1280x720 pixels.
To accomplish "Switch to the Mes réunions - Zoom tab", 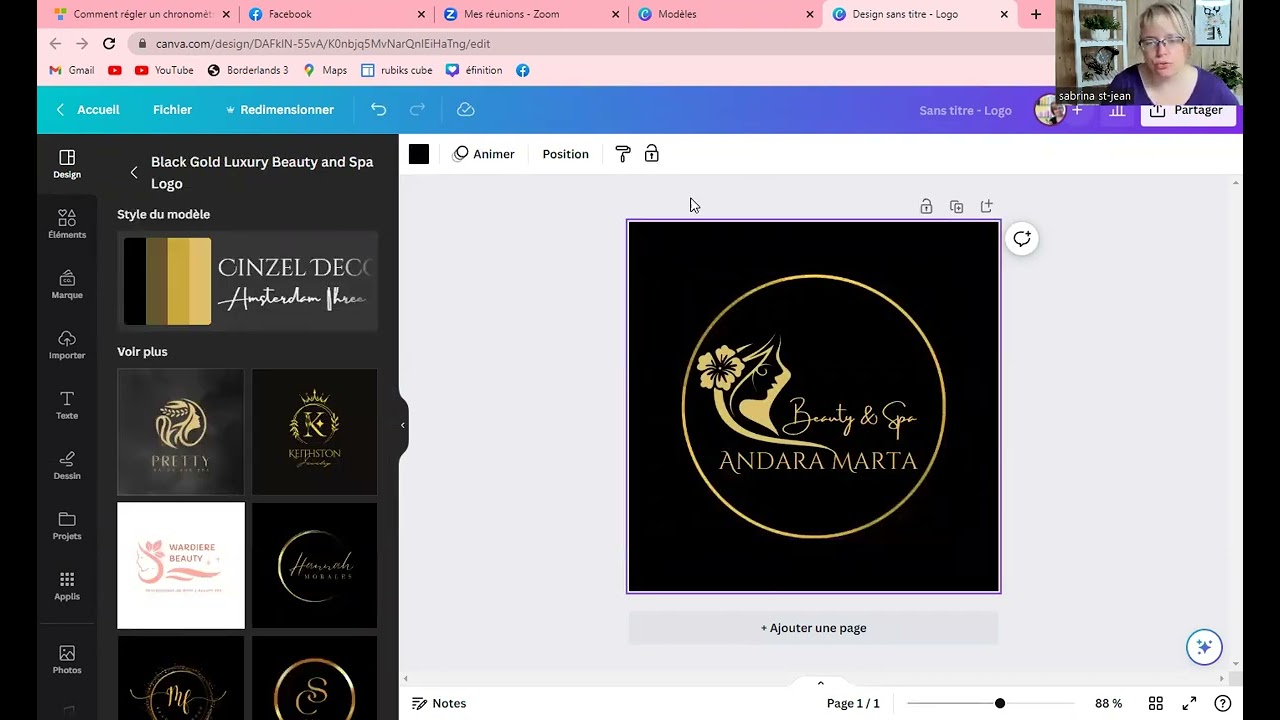I will pyautogui.click(x=532, y=14).
